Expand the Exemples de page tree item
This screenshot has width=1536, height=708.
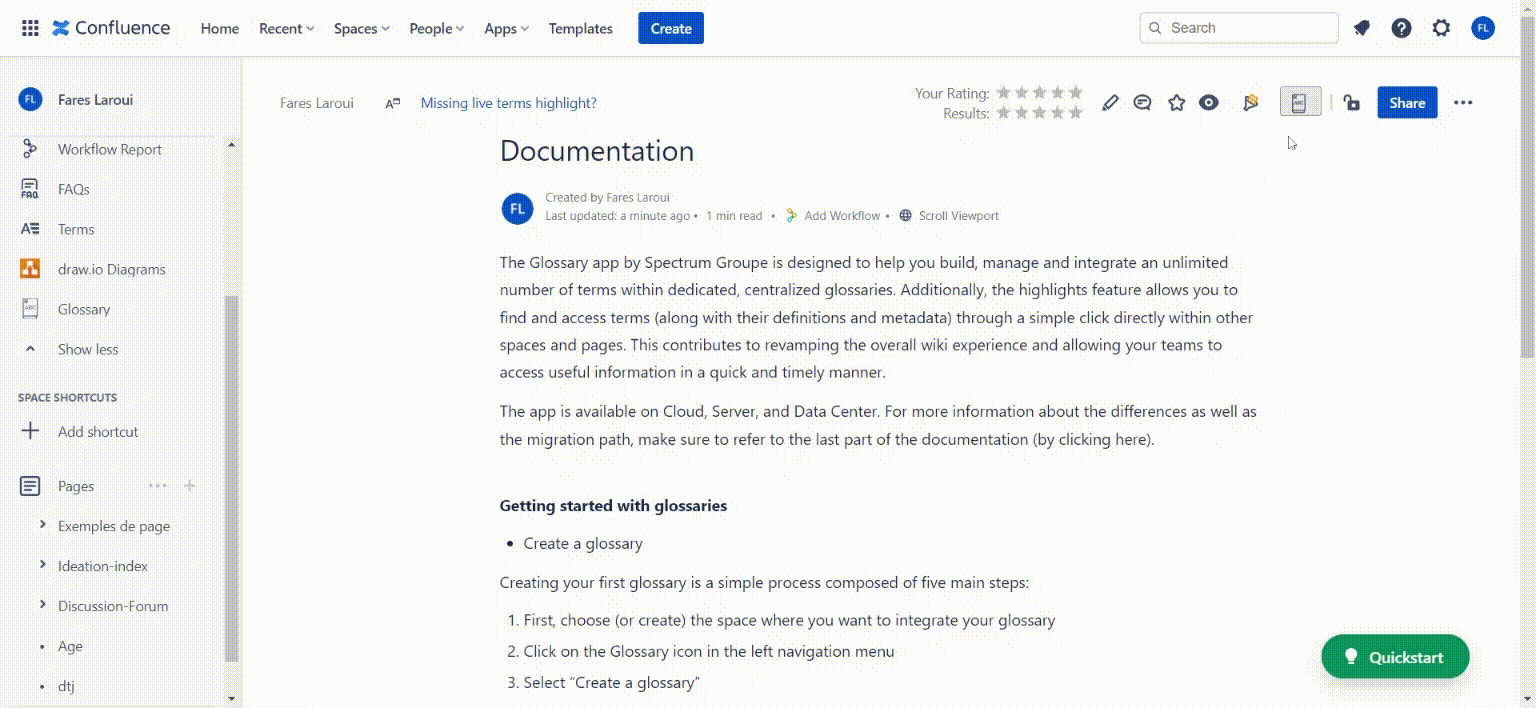[x=42, y=525]
